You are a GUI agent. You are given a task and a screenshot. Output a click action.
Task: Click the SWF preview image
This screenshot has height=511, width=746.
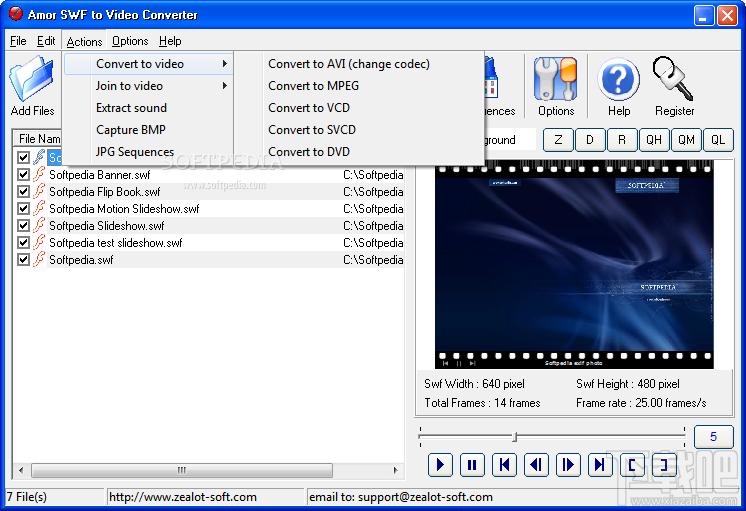(x=574, y=266)
